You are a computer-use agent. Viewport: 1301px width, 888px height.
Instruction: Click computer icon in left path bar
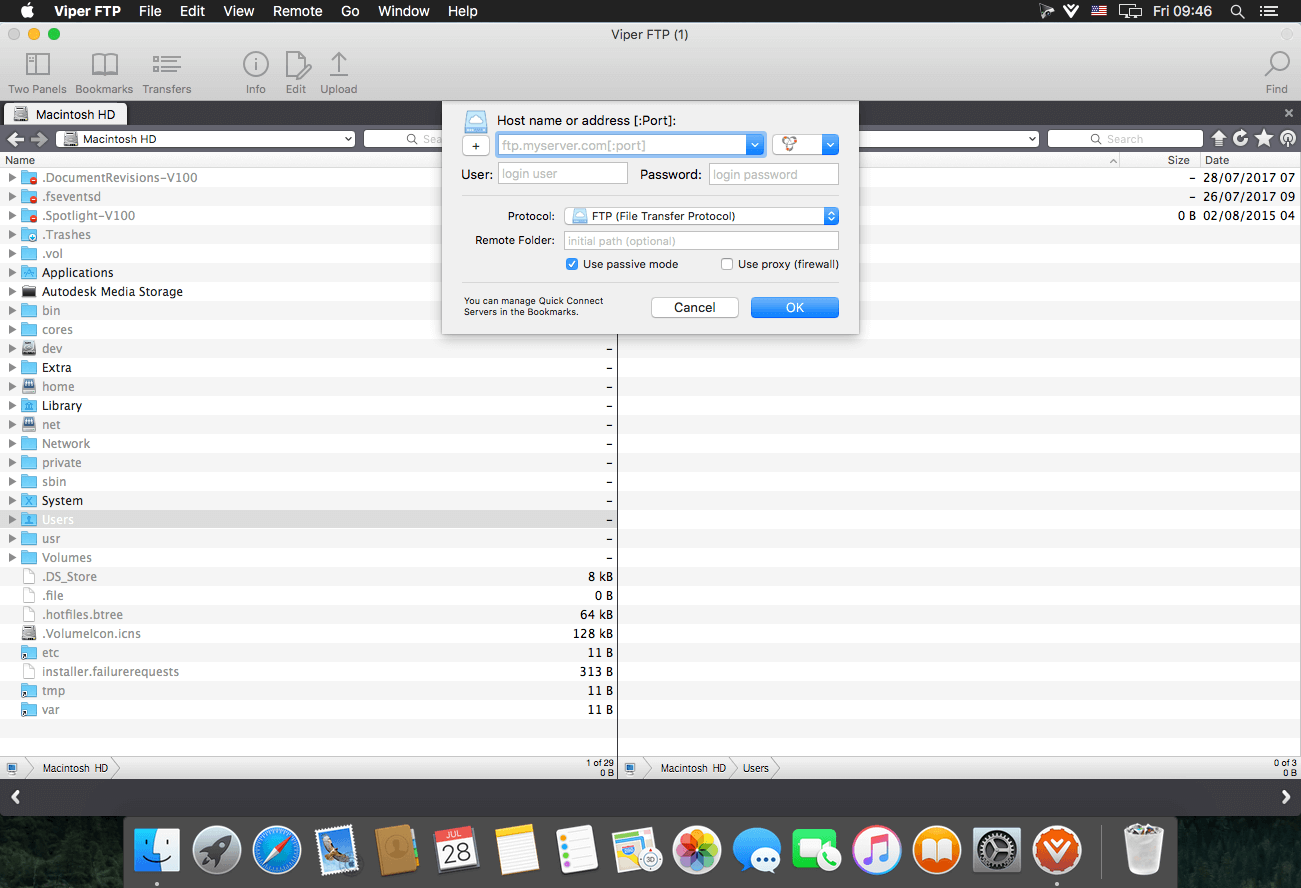tap(12, 768)
